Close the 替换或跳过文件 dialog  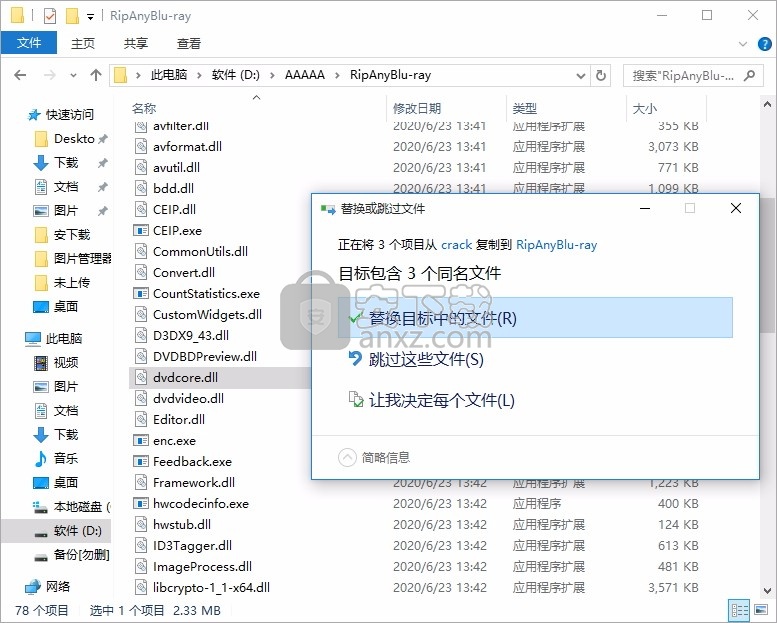tap(736, 208)
